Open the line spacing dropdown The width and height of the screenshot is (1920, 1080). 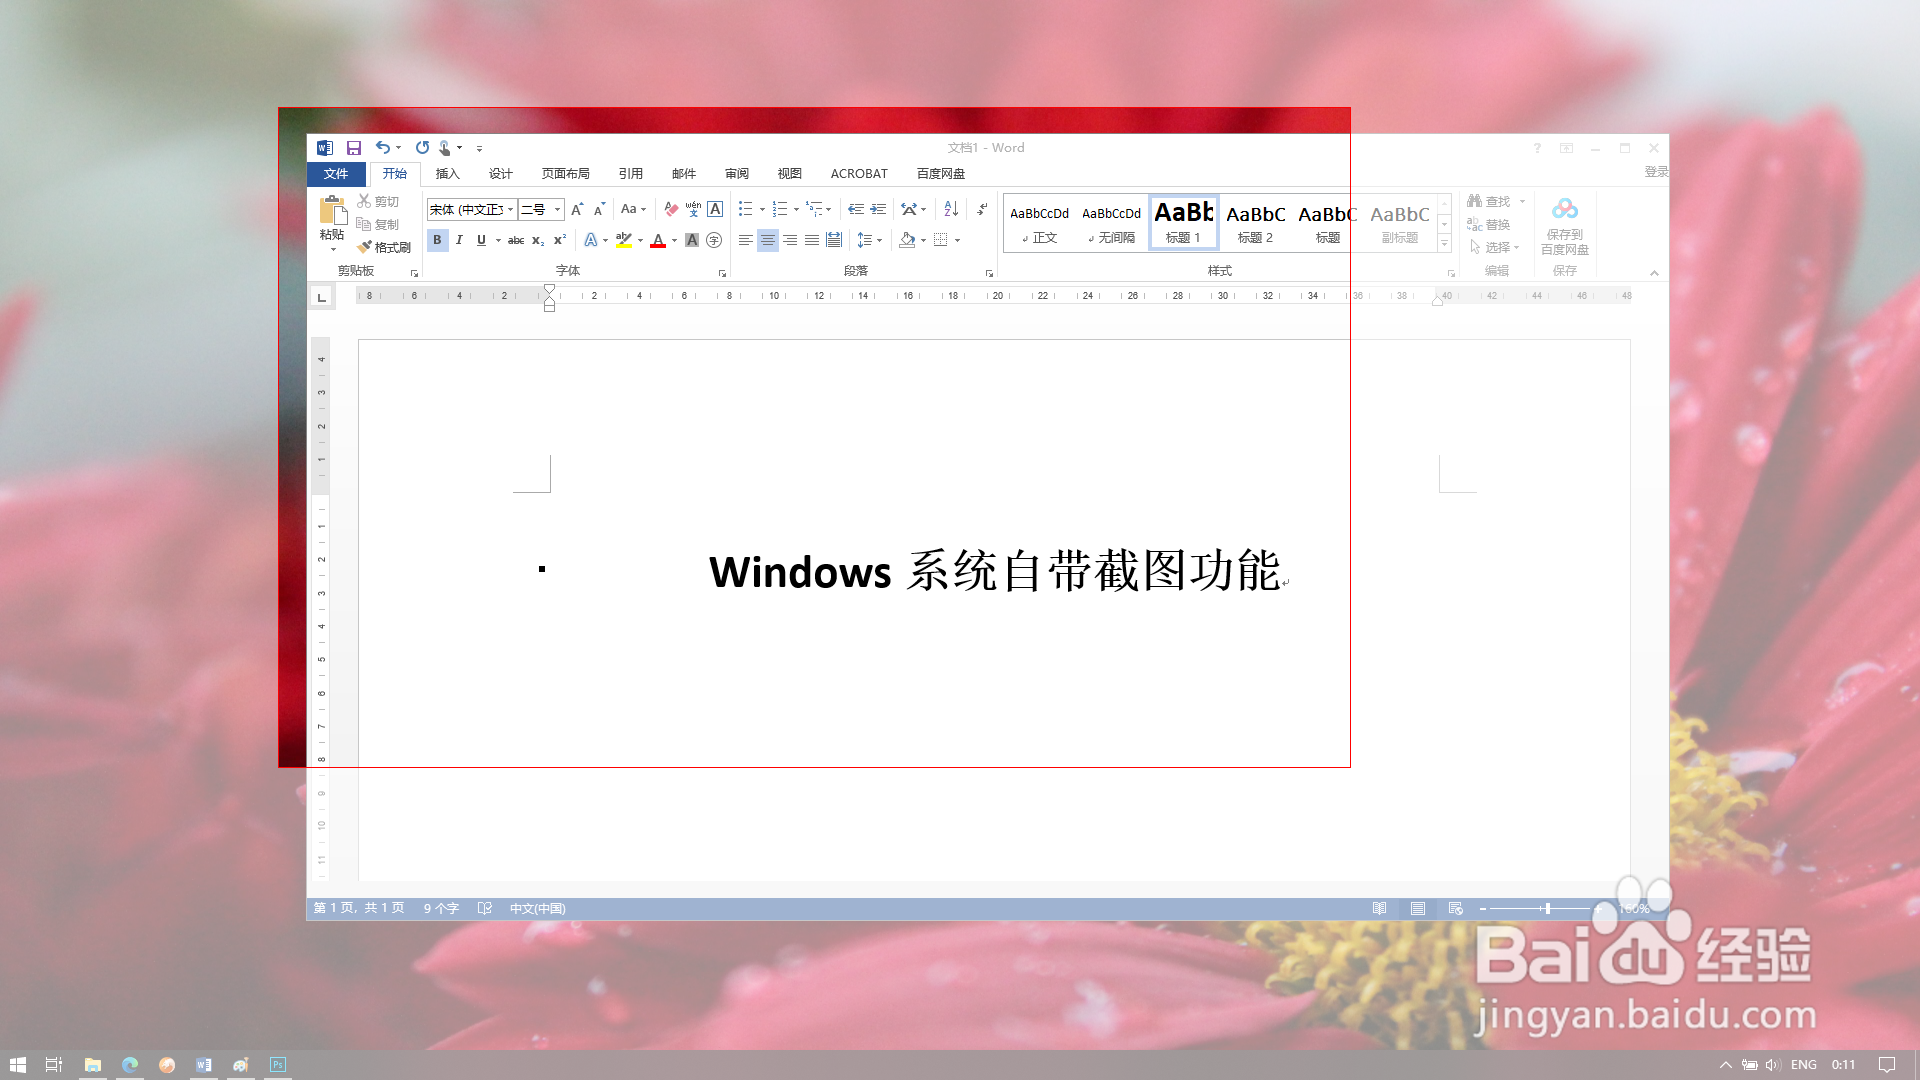880,241
